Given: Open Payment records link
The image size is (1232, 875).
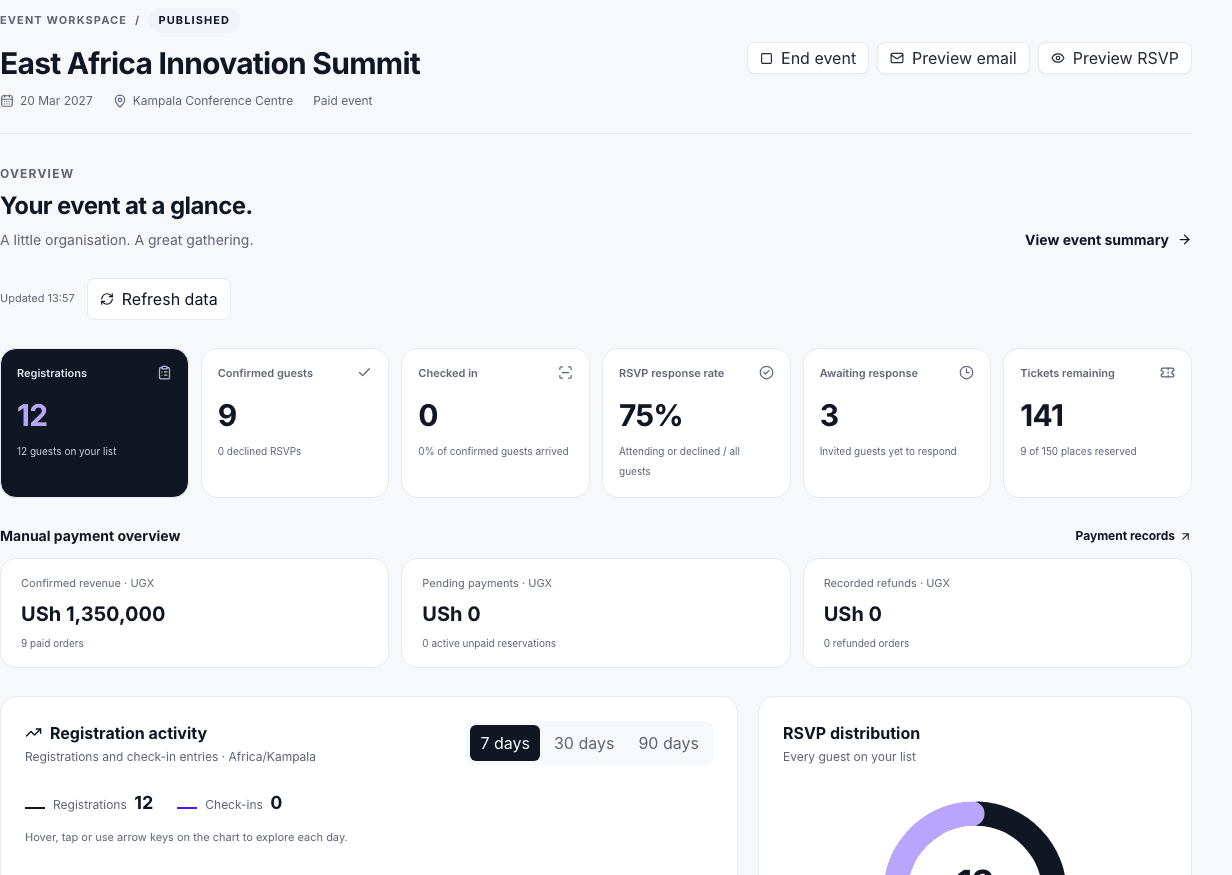Looking at the screenshot, I should coord(1133,536).
